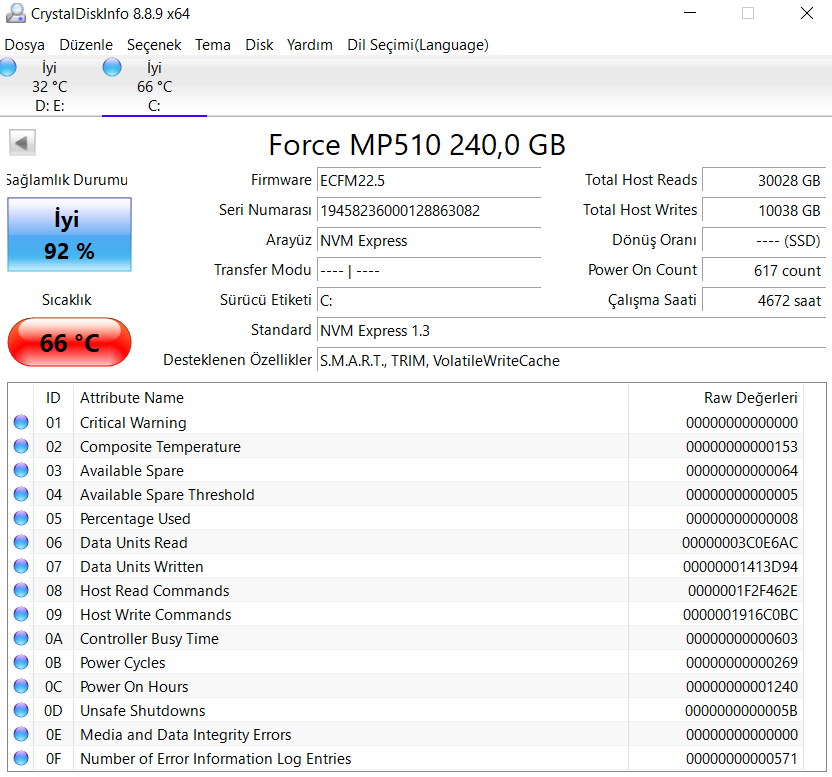Open the Dosya menu

[25, 45]
